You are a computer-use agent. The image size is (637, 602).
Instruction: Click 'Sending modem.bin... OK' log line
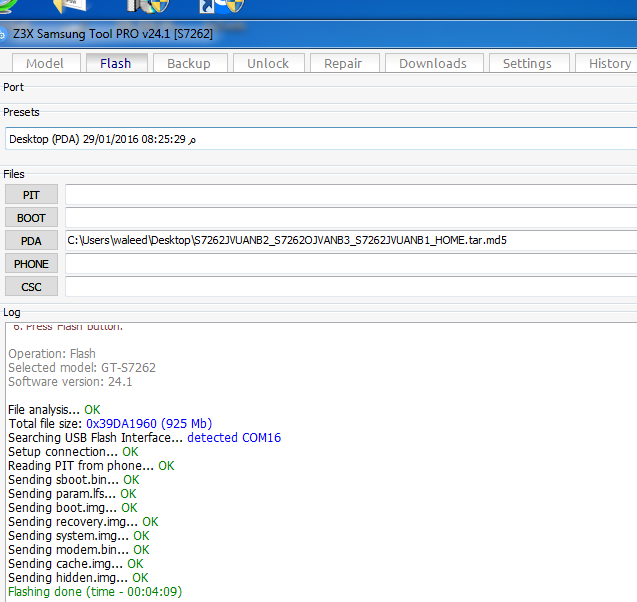pos(79,550)
